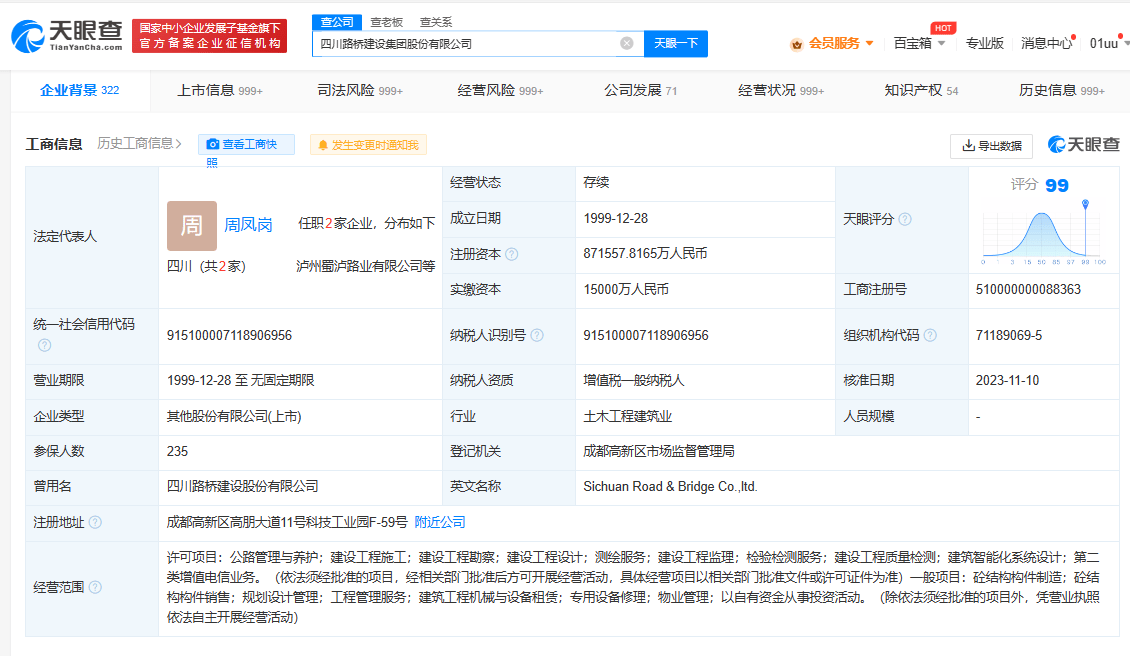Screen dimensions: 1130x656
Task: Switch to the 经营风险 tab
Action: [500, 90]
